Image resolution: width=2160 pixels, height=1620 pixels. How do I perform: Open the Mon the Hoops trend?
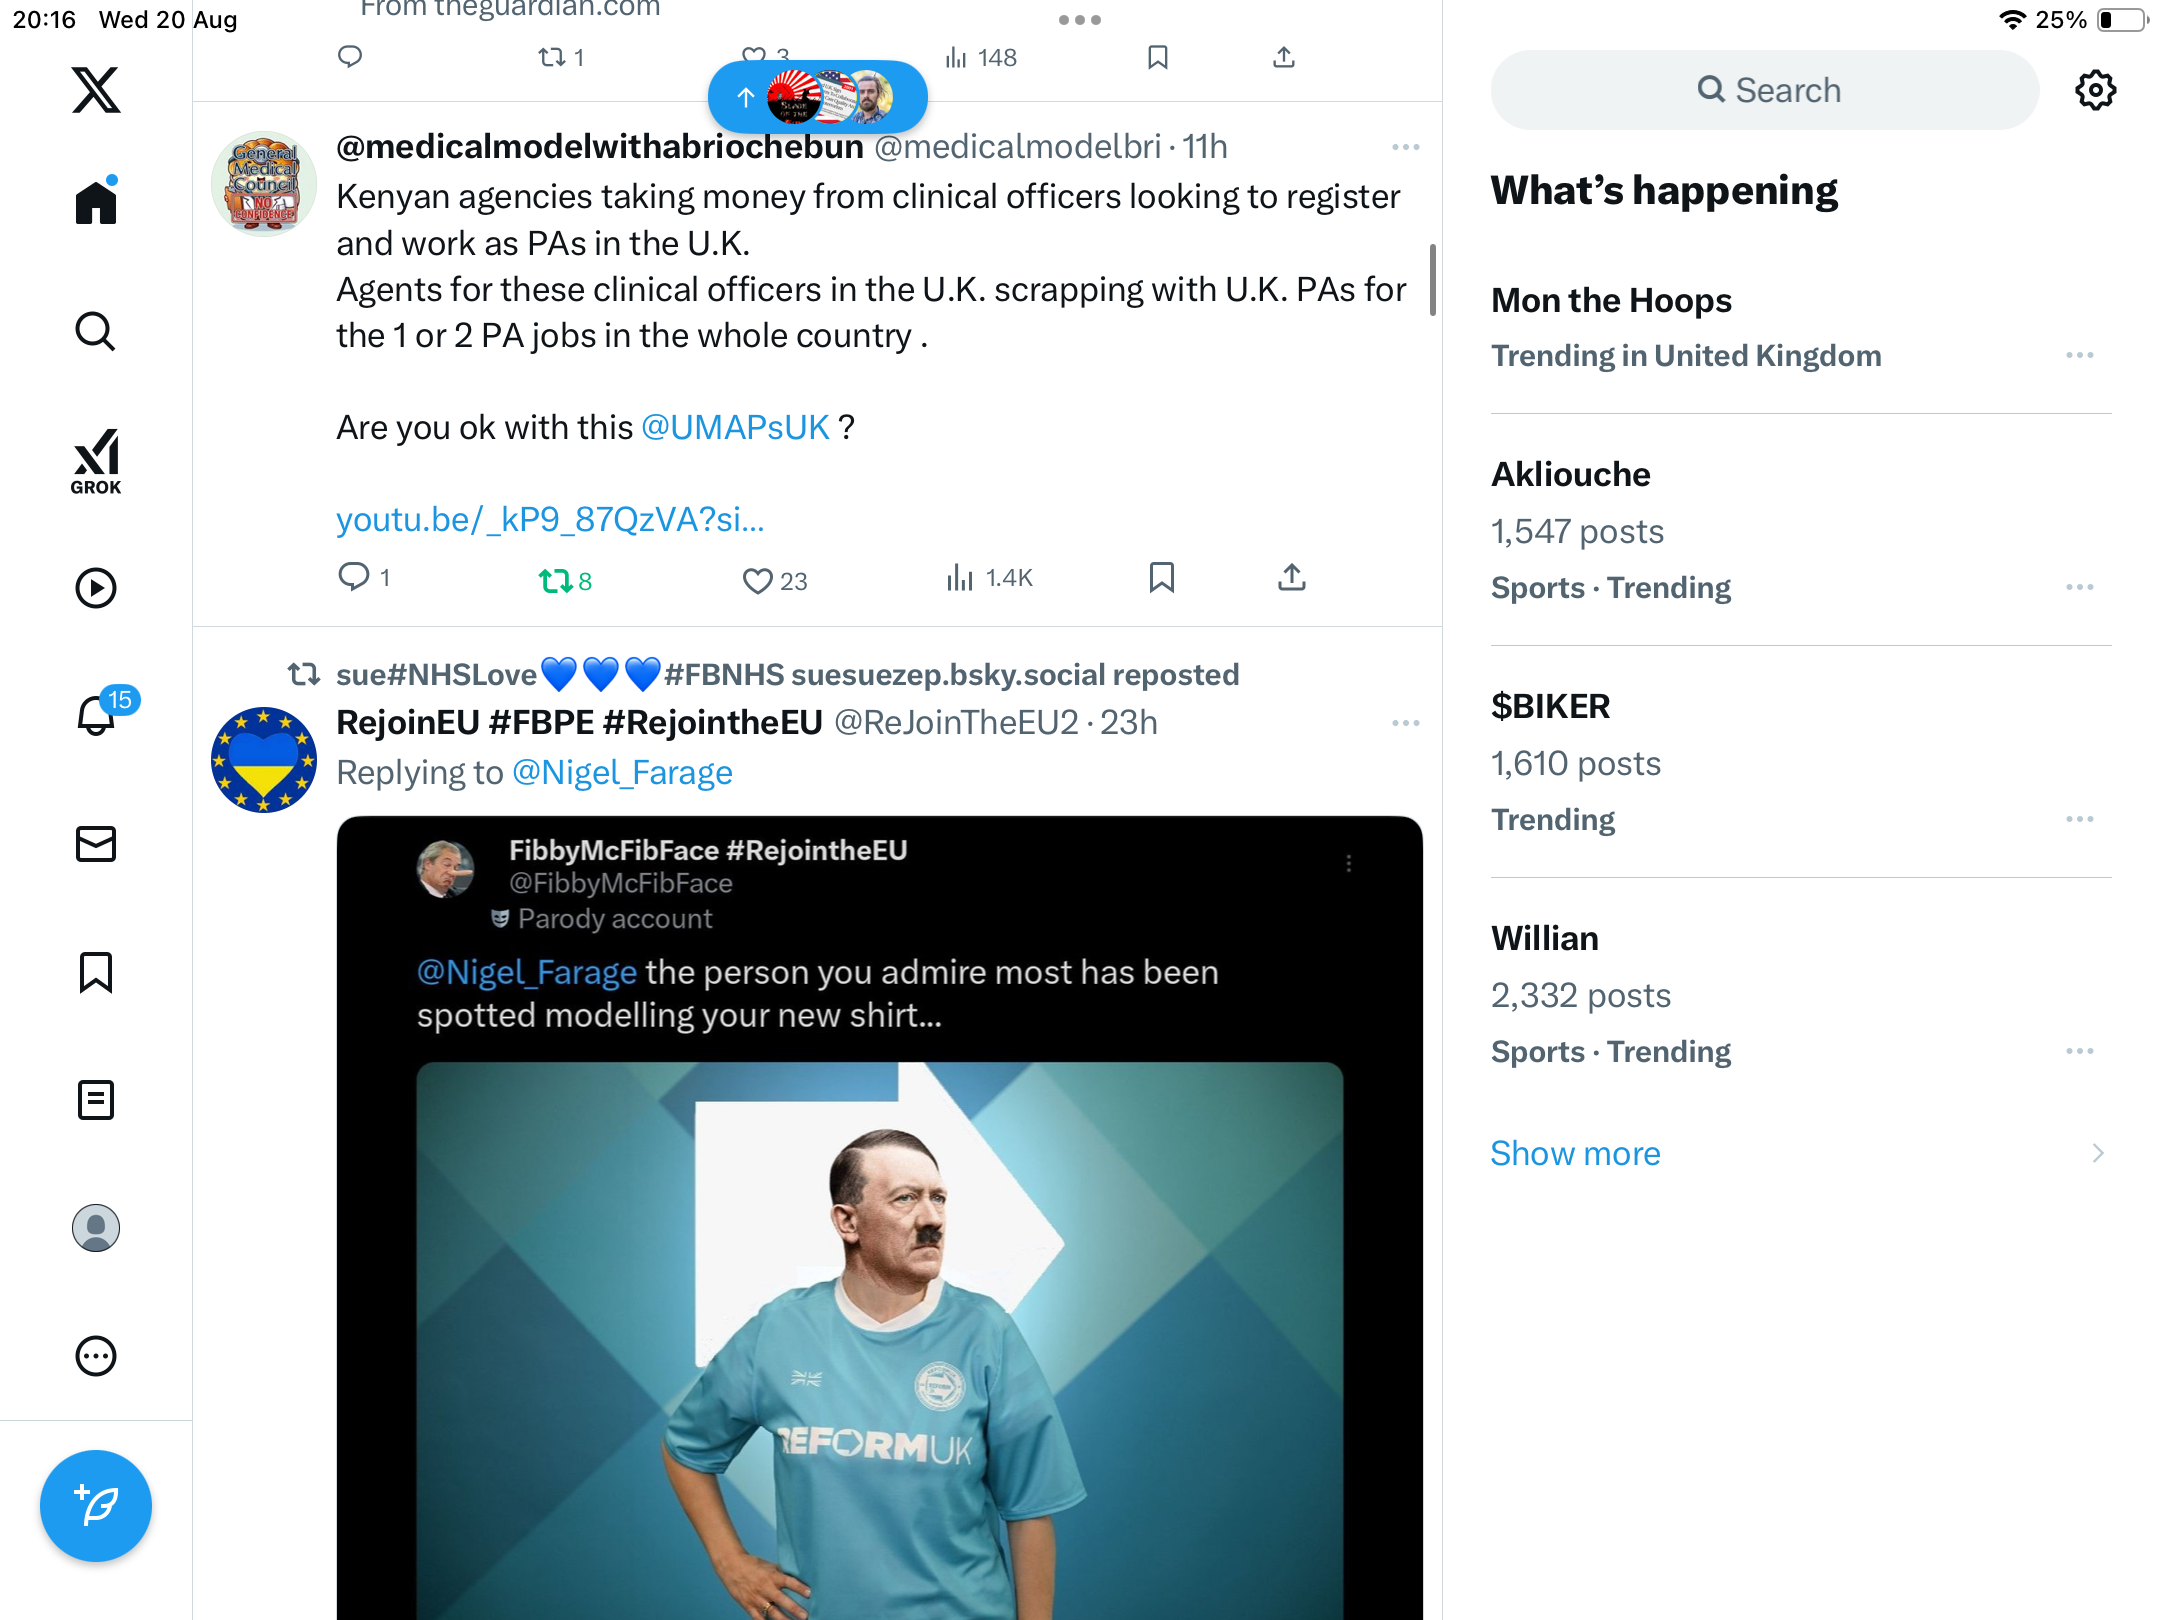click(1611, 301)
